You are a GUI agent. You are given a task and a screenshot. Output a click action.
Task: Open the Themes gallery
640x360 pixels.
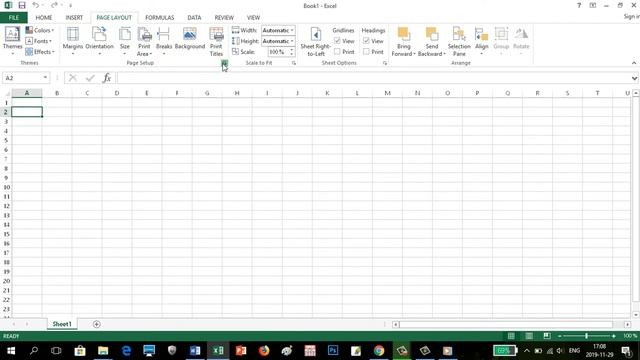click(12, 41)
